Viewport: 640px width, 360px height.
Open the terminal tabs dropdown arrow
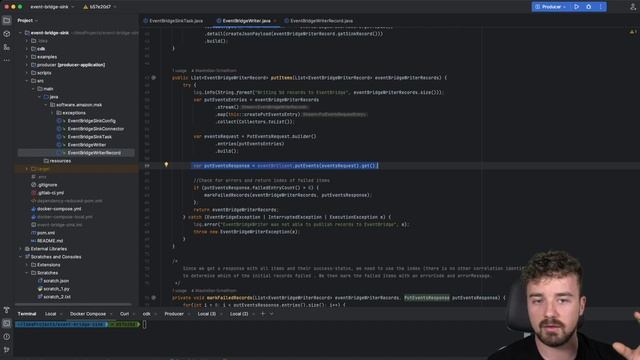(x=272, y=314)
